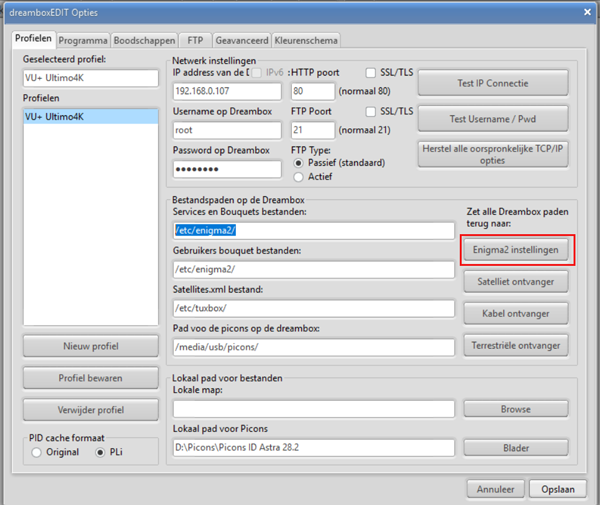
Task: Click the Satellites.xml bestand path field
Action: [x=314, y=307]
